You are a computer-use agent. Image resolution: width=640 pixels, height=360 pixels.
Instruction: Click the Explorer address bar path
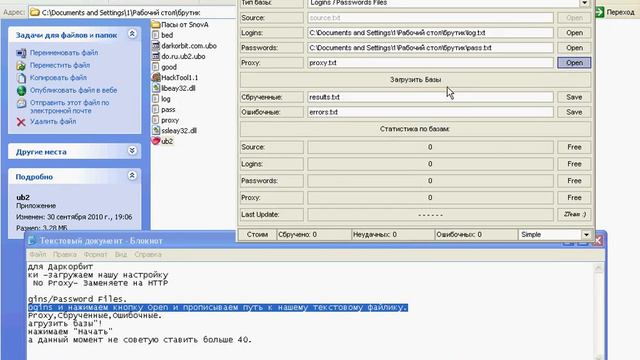click(x=121, y=13)
